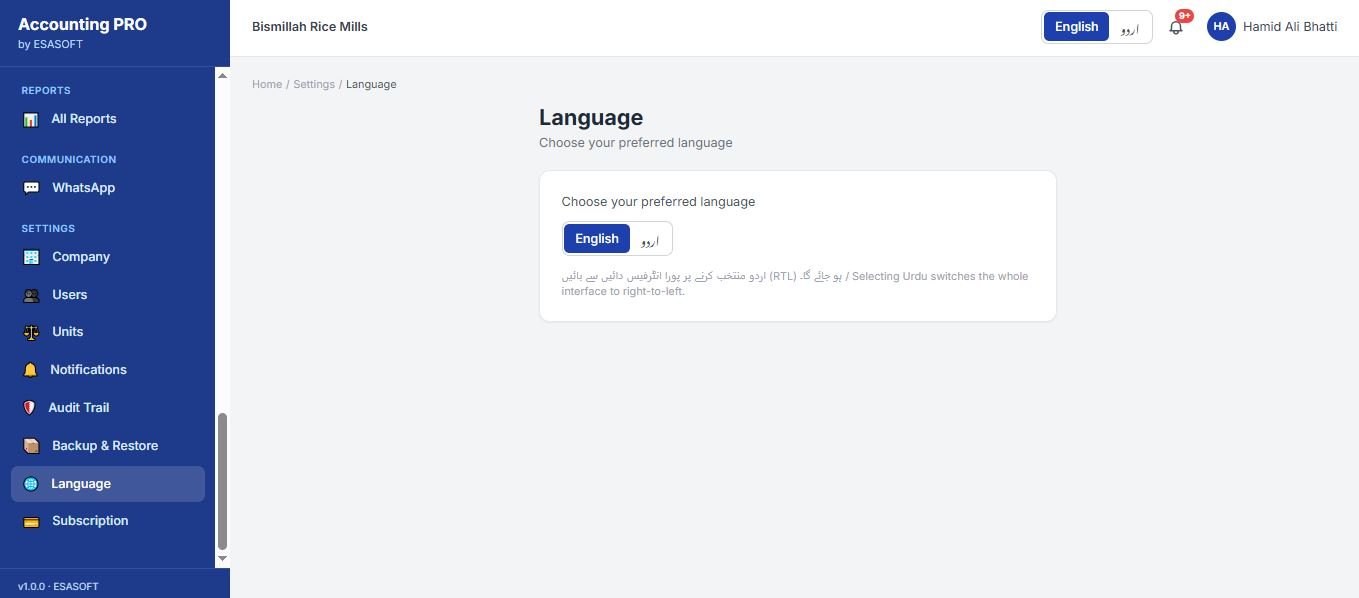Click the large Language page heading

(x=591, y=118)
